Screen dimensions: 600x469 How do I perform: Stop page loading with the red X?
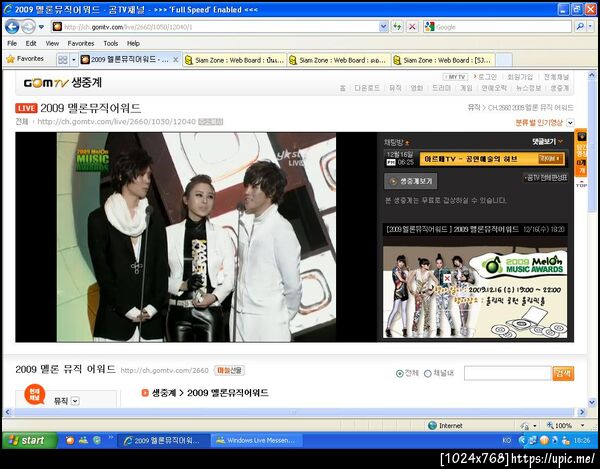click(412, 27)
